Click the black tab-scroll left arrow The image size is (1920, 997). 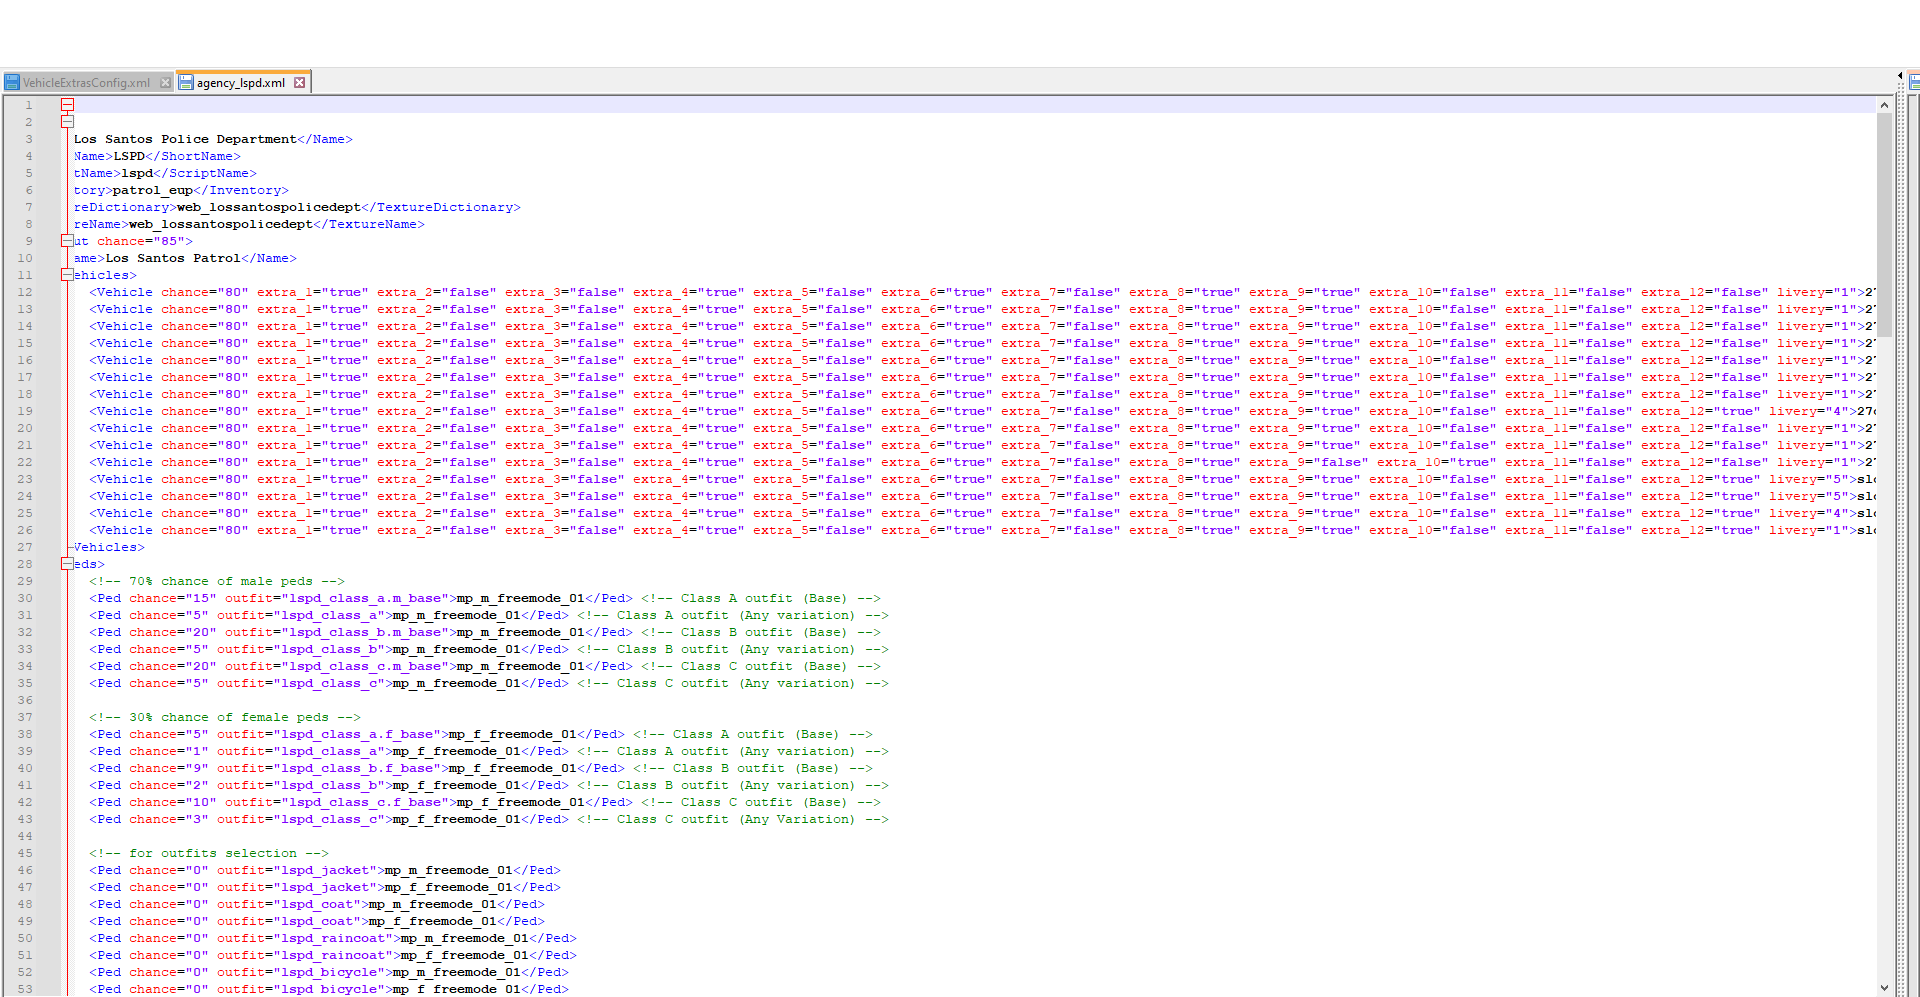click(1900, 76)
